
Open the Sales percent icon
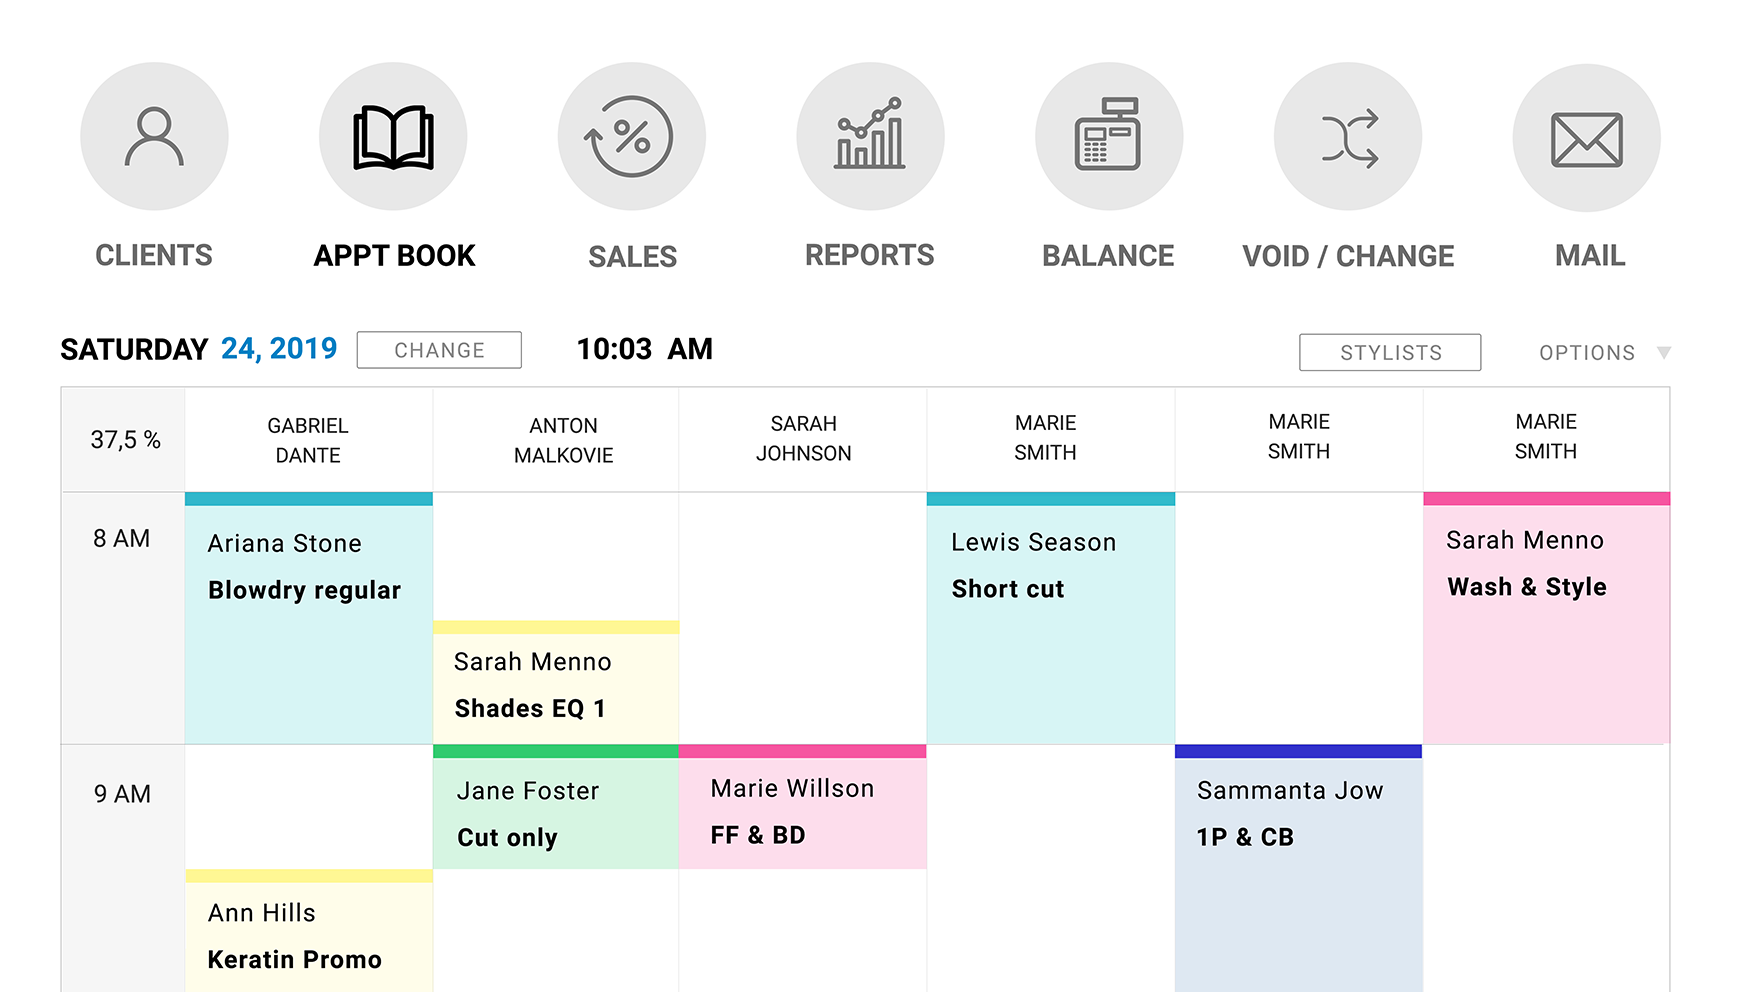tap(632, 137)
